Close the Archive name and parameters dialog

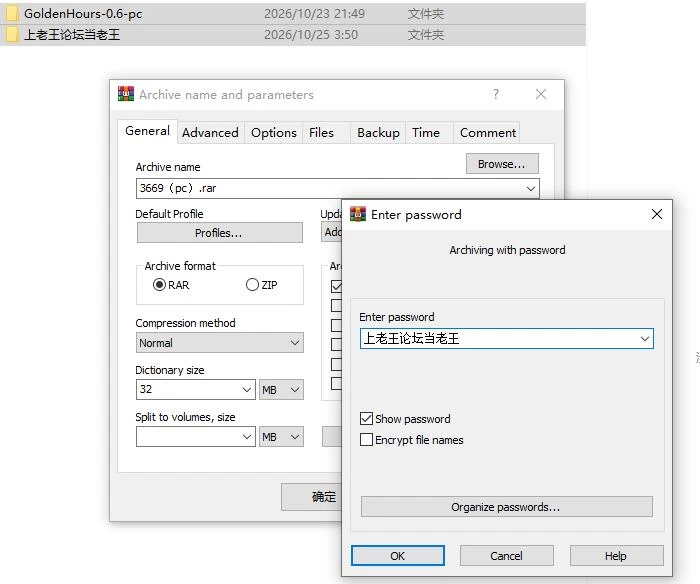coord(541,94)
